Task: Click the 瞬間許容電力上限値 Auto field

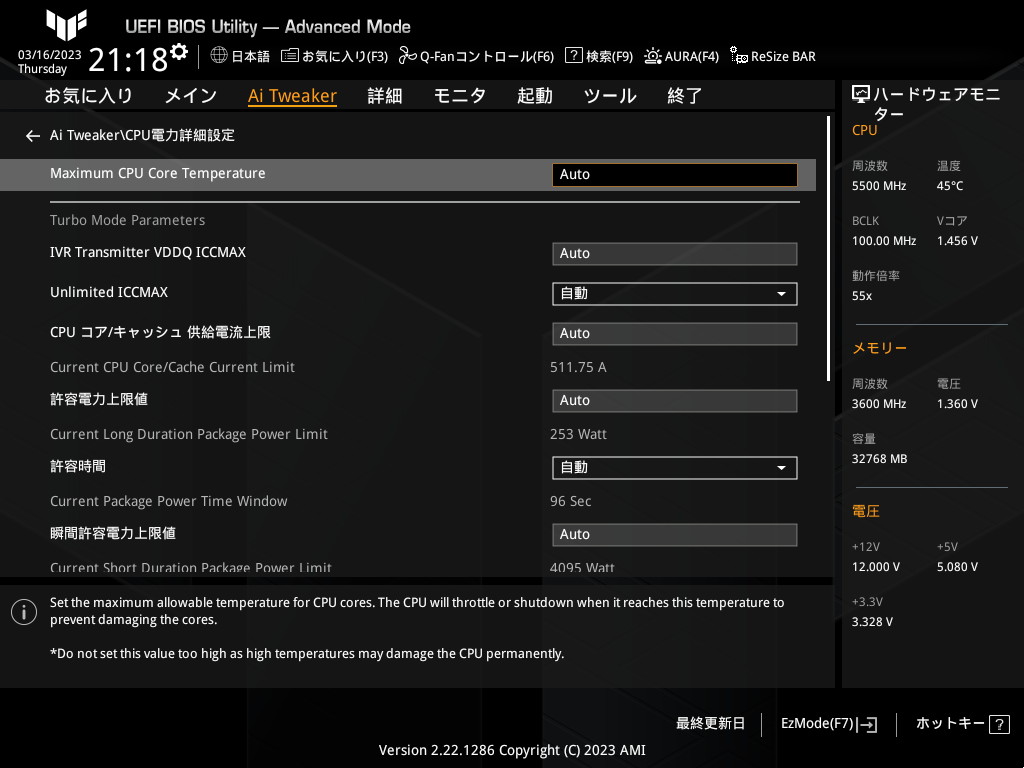Action: (675, 535)
